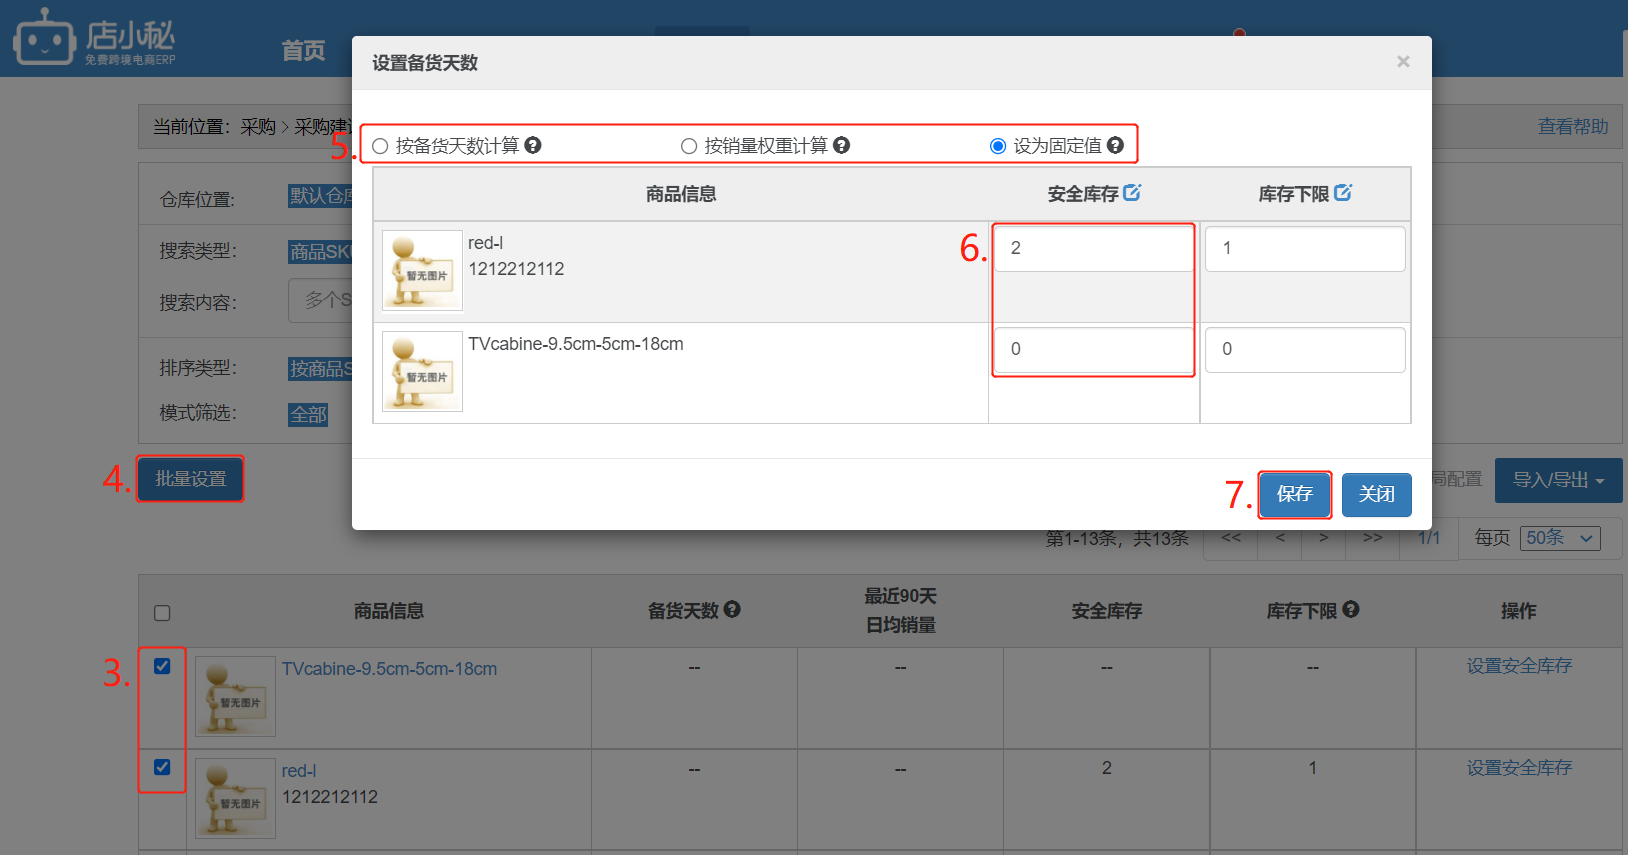Click TVcabine product thumbnail in list
Image resolution: width=1628 pixels, height=855 pixels.
(x=235, y=697)
